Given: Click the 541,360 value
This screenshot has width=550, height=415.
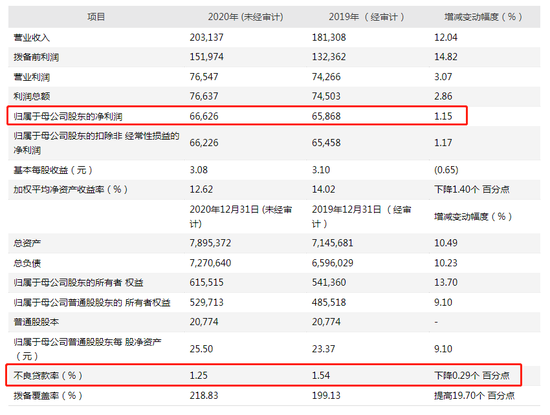Looking at the screenshot, I should pyautogui.click(x=329, y=282).
